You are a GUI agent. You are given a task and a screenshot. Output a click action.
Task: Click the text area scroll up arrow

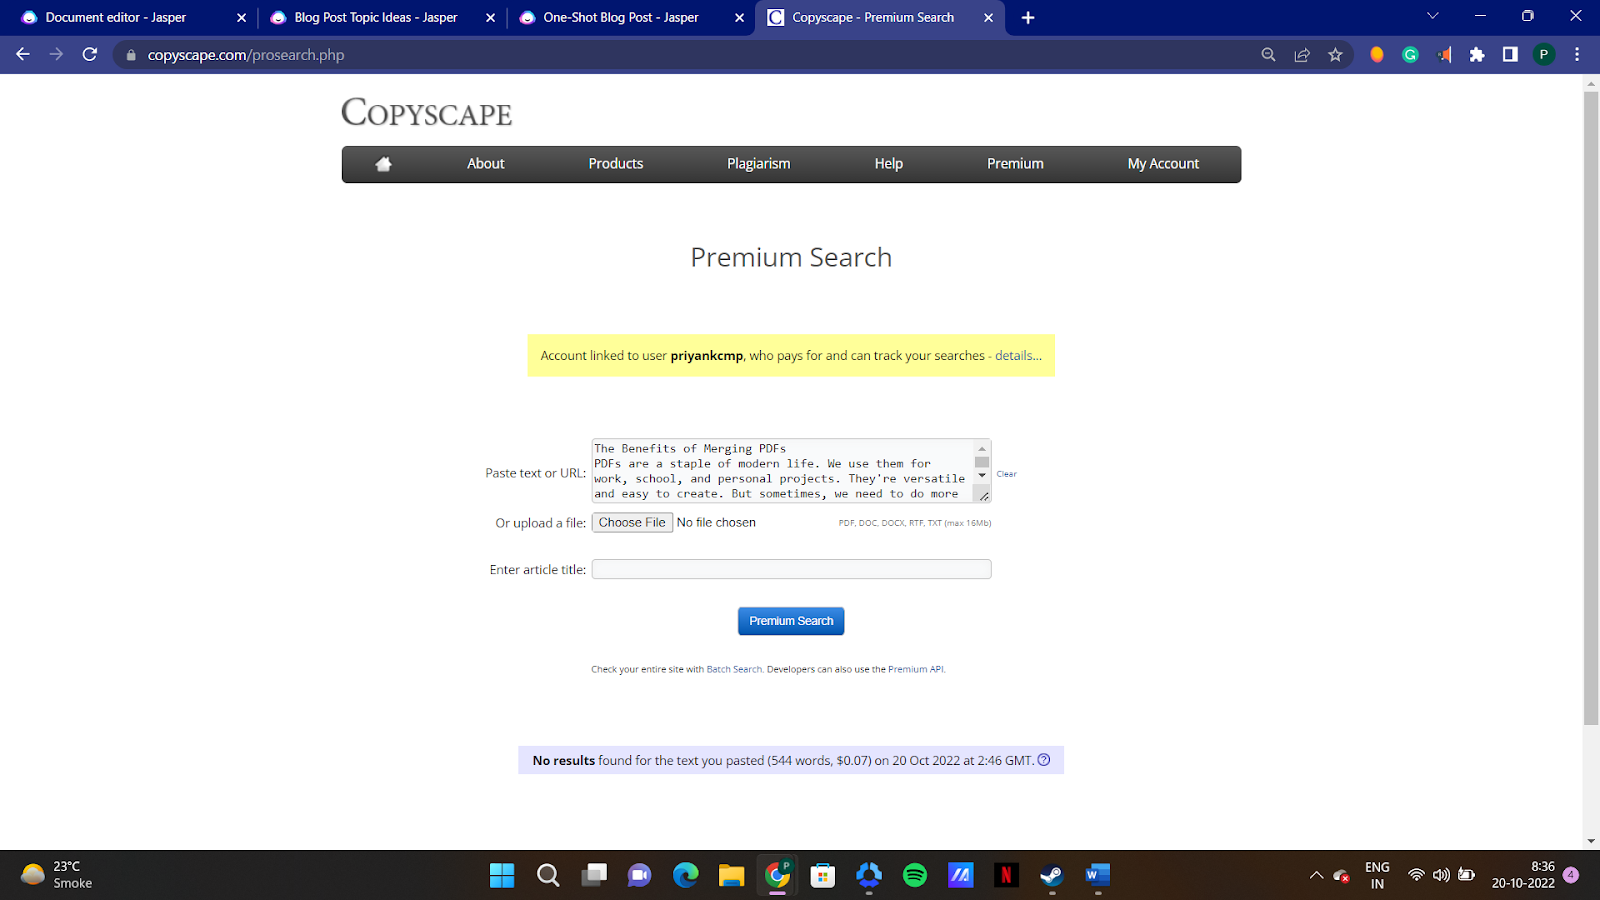tap(982, 448)
